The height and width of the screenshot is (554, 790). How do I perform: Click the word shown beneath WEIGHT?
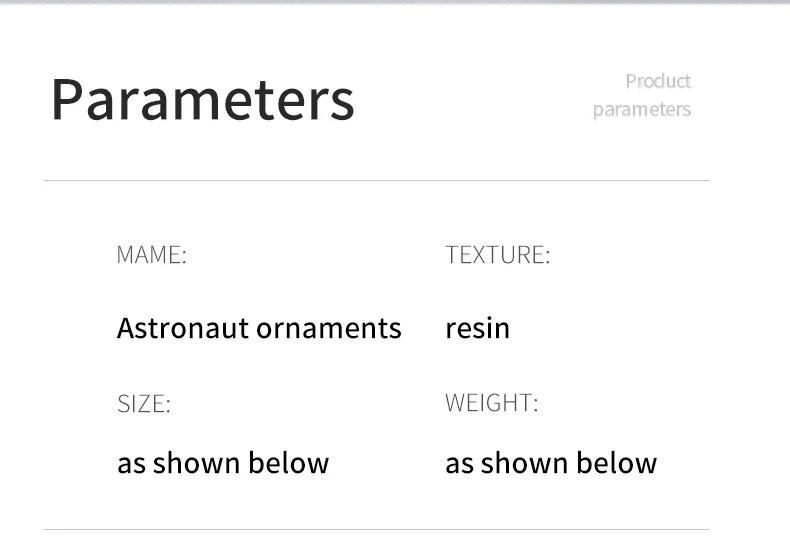[524, 463]
